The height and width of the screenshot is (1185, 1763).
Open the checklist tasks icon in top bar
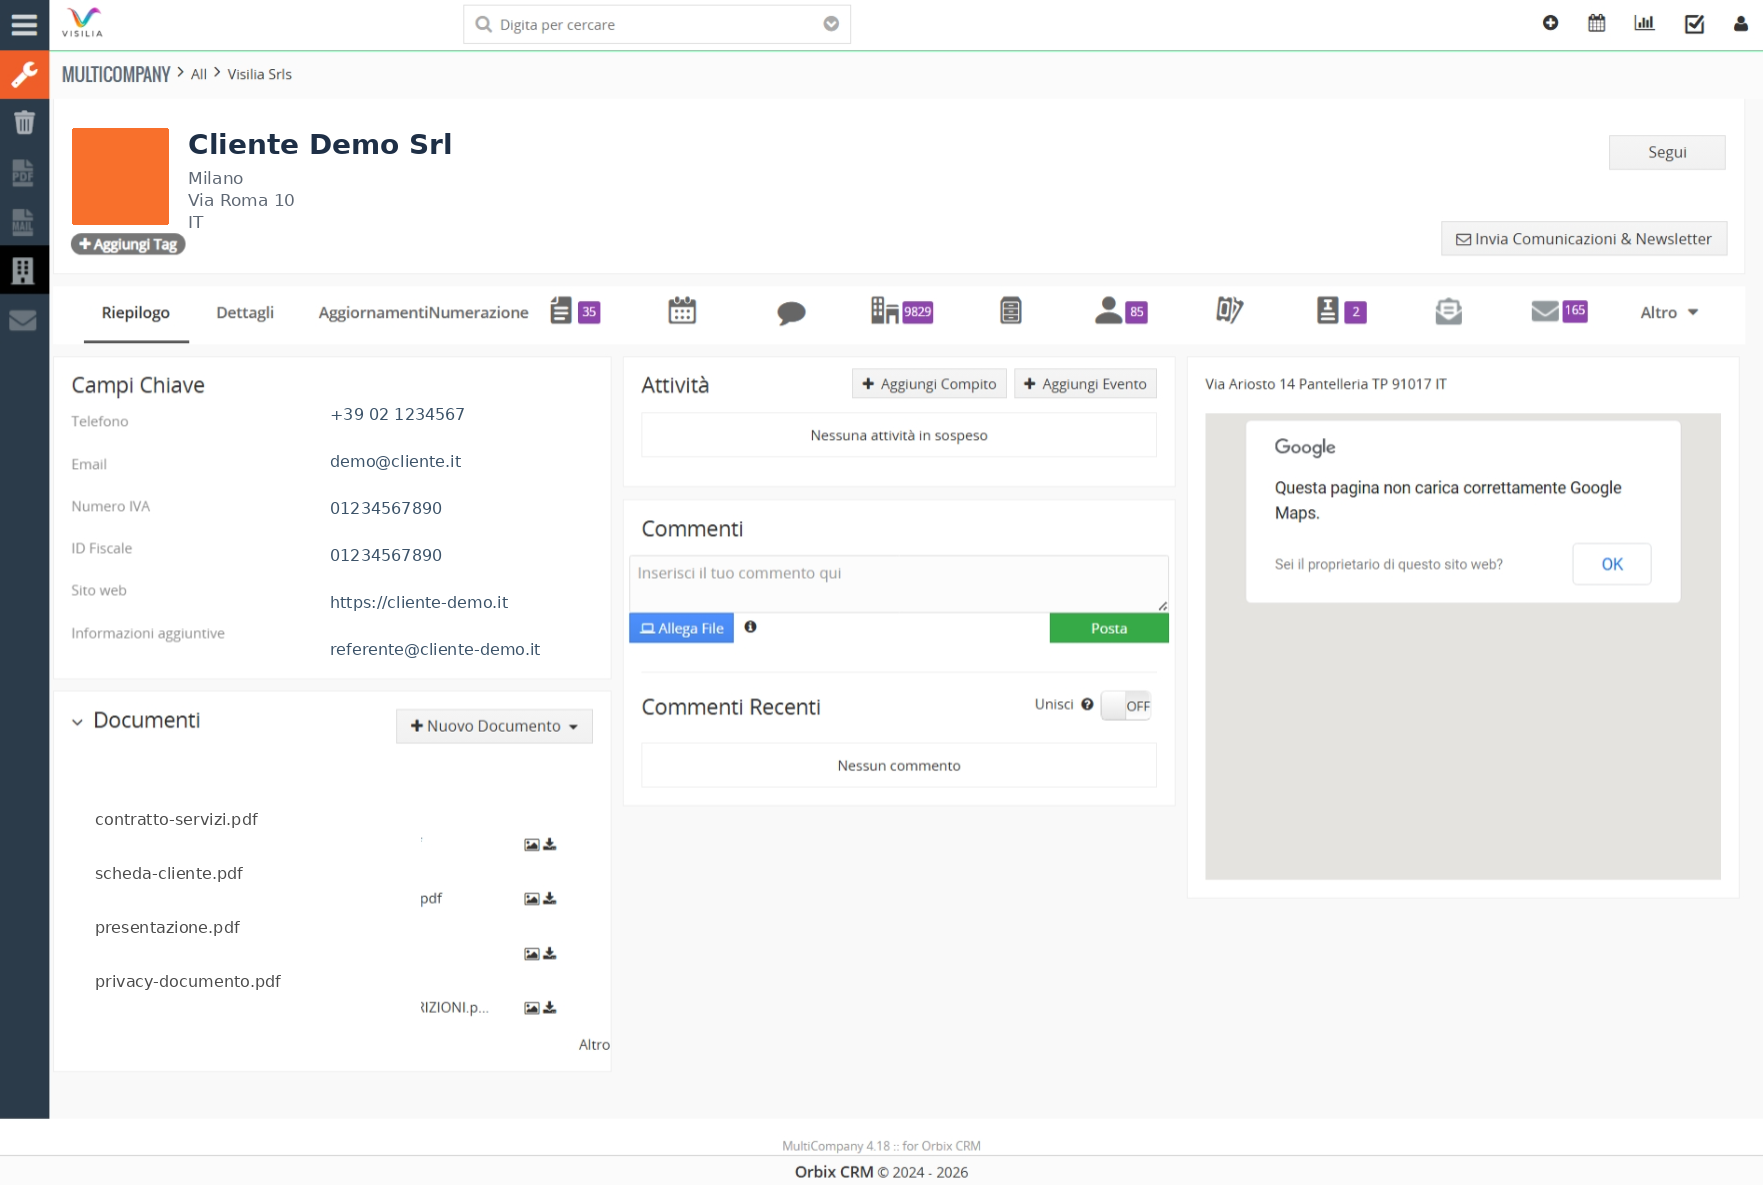click(x=1694, y=23)
